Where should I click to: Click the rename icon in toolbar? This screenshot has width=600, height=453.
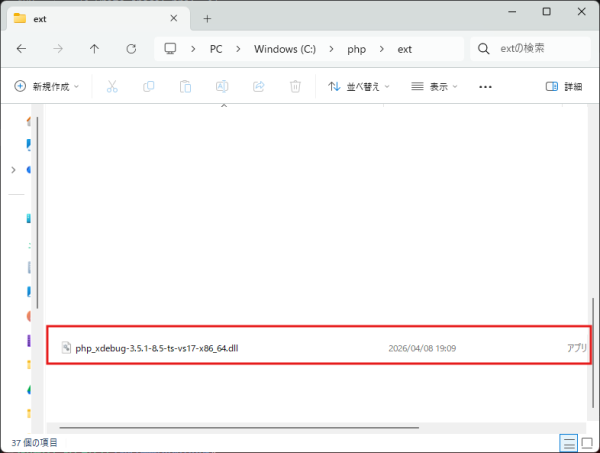[222, 86]
